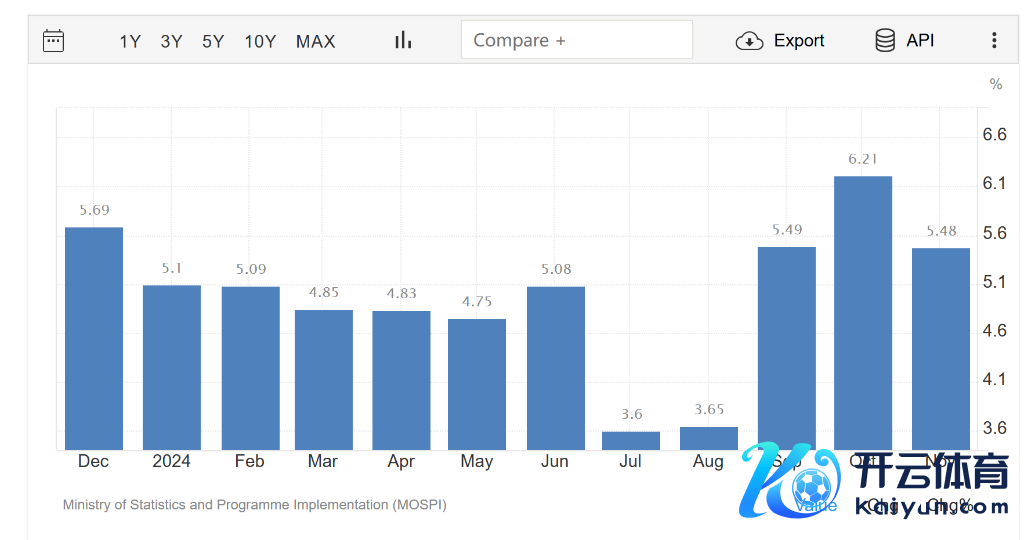Click the May bar showing 4.75
This screenshot has height=540, width=1024.
coord(477,384)
